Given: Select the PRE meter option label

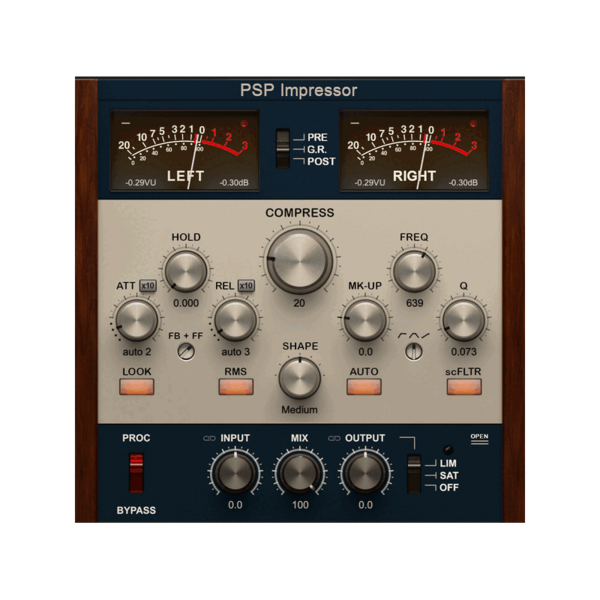Looking at the screenshot, I should 317,137.
